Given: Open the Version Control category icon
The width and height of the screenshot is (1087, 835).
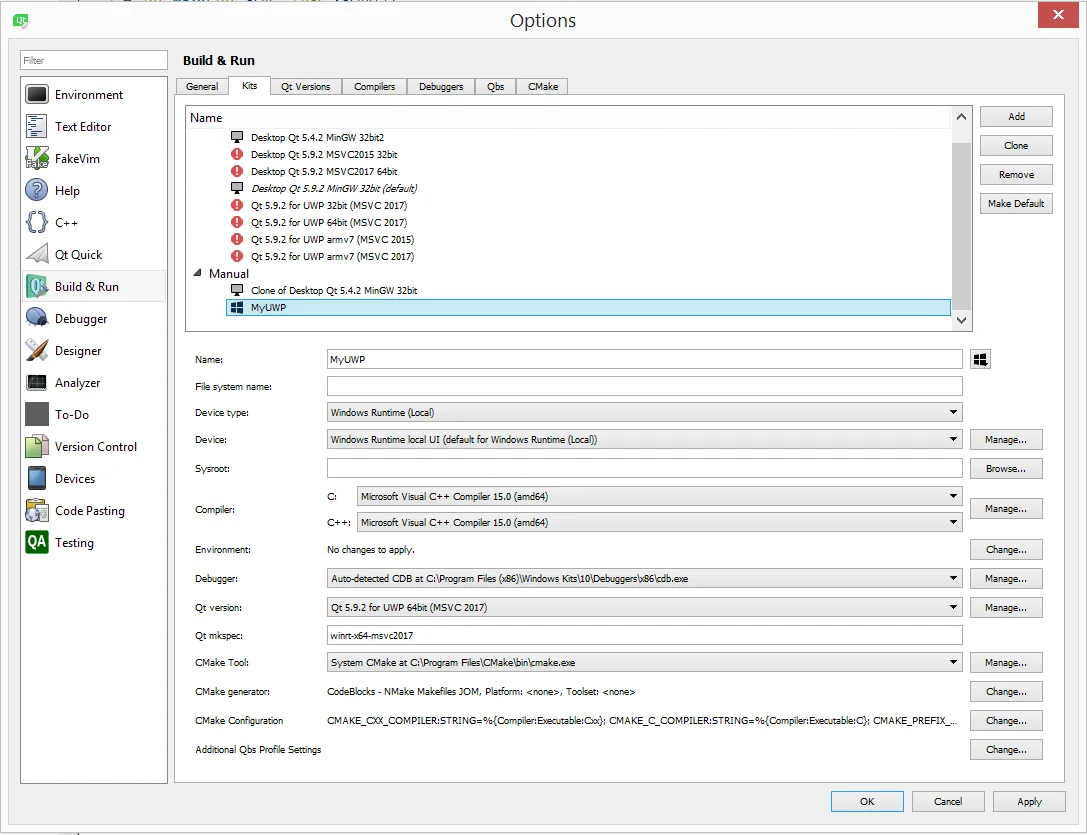Looking at the screenshot, I should click(x=37, y=447).
